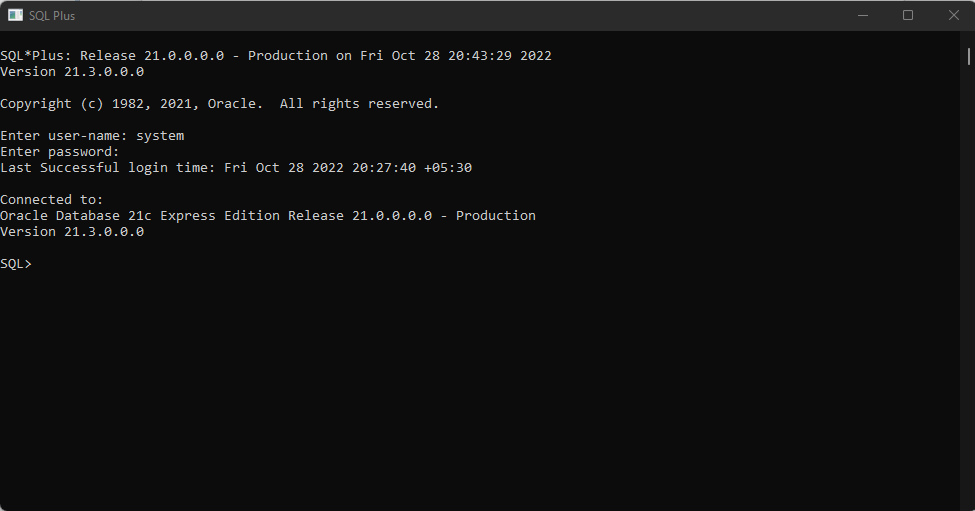975x511 pixels.
Task: Click the word 'system' after user-name
Action: point(160,136)
